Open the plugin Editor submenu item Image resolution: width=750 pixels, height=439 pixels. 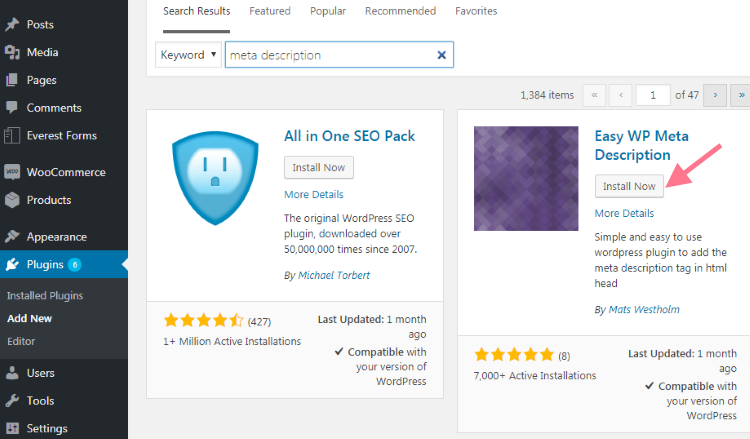pos(21,341)
